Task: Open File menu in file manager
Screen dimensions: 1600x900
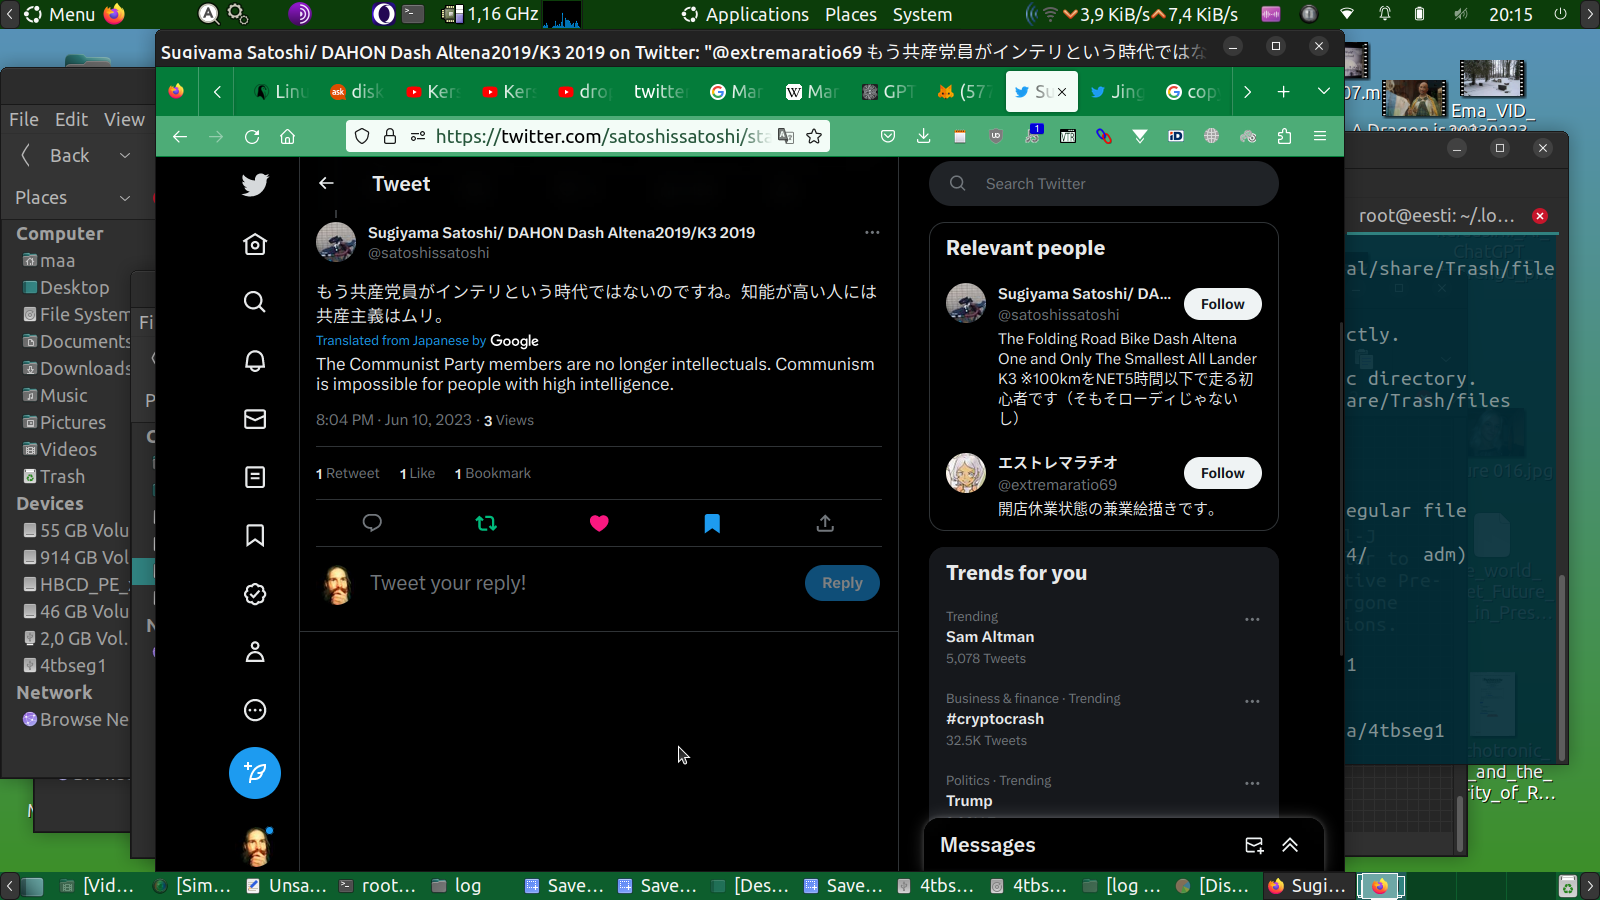Action: [24, 119]
